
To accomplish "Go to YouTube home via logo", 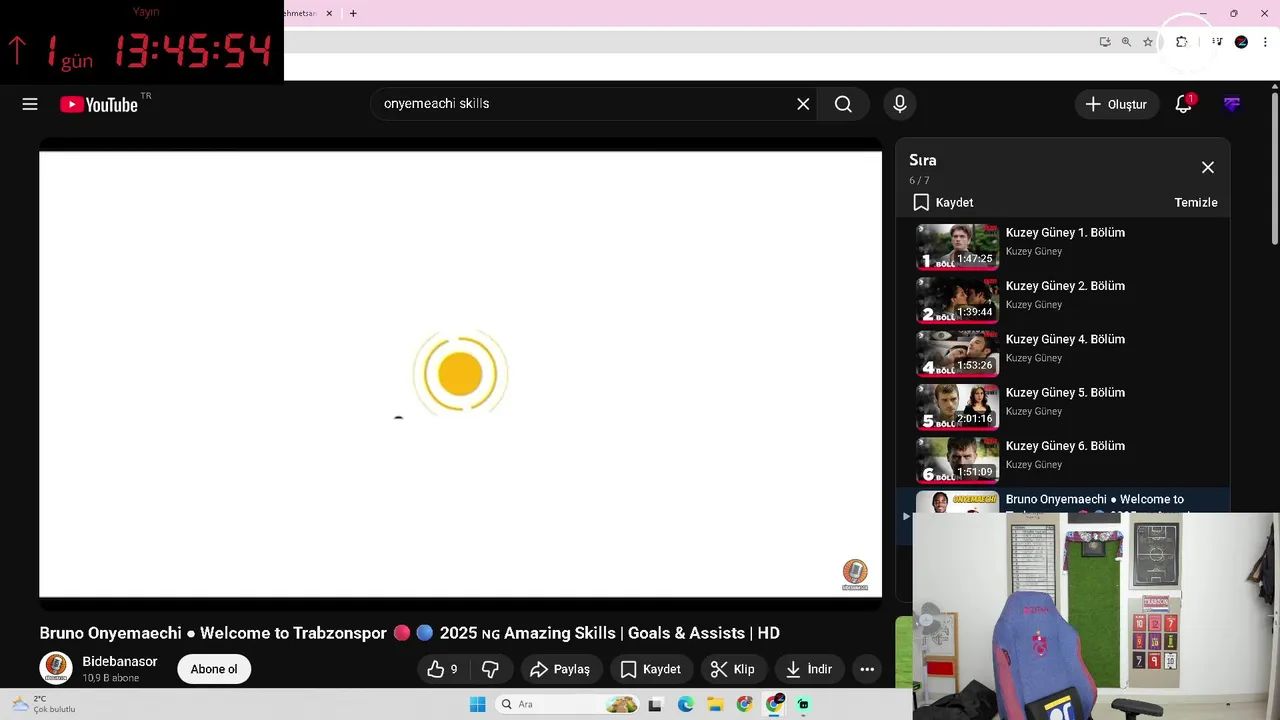I will (99, 105).
